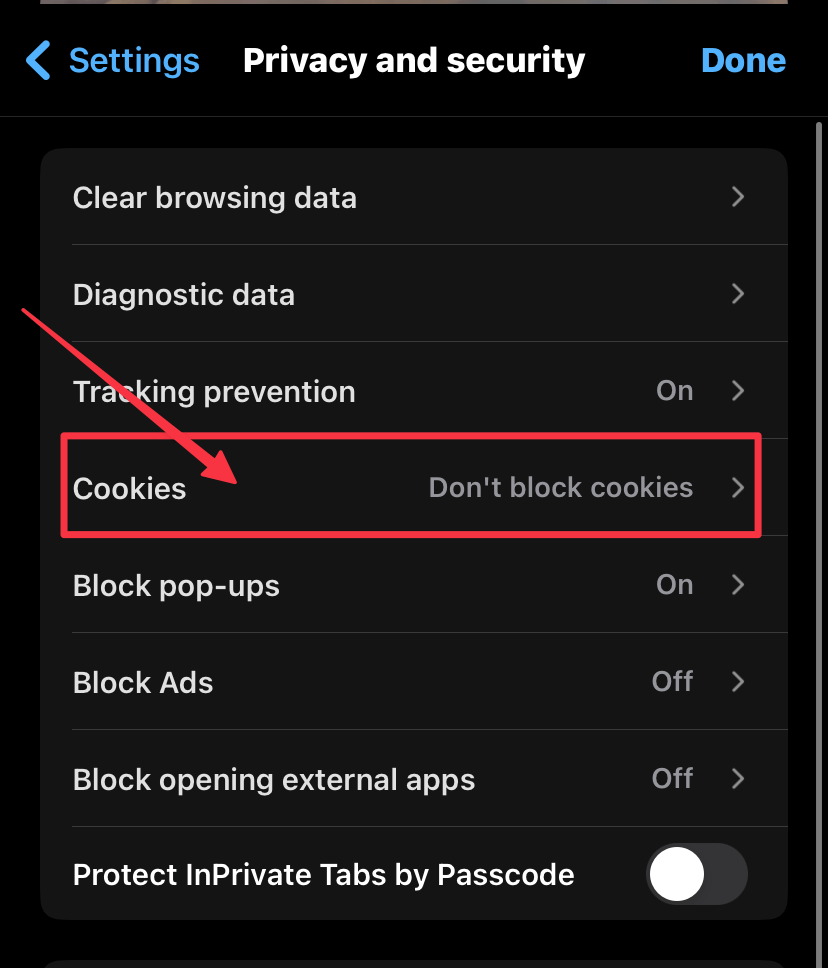Viewport: 828px width, 968px height.
Task: Click the chevron beside Tracking prevention
Action: click(x=738, y=391)
